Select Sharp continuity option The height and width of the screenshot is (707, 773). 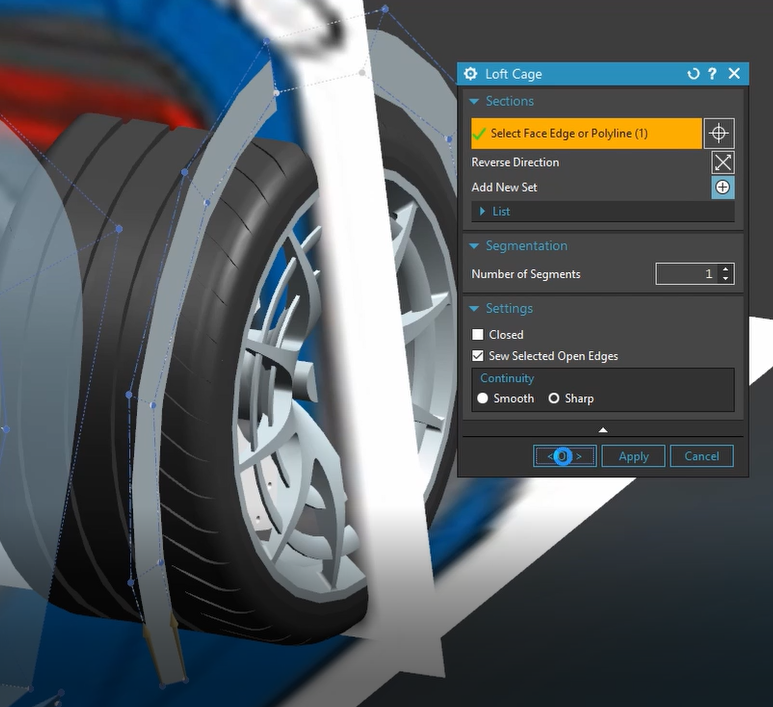(x=554, y=398)
